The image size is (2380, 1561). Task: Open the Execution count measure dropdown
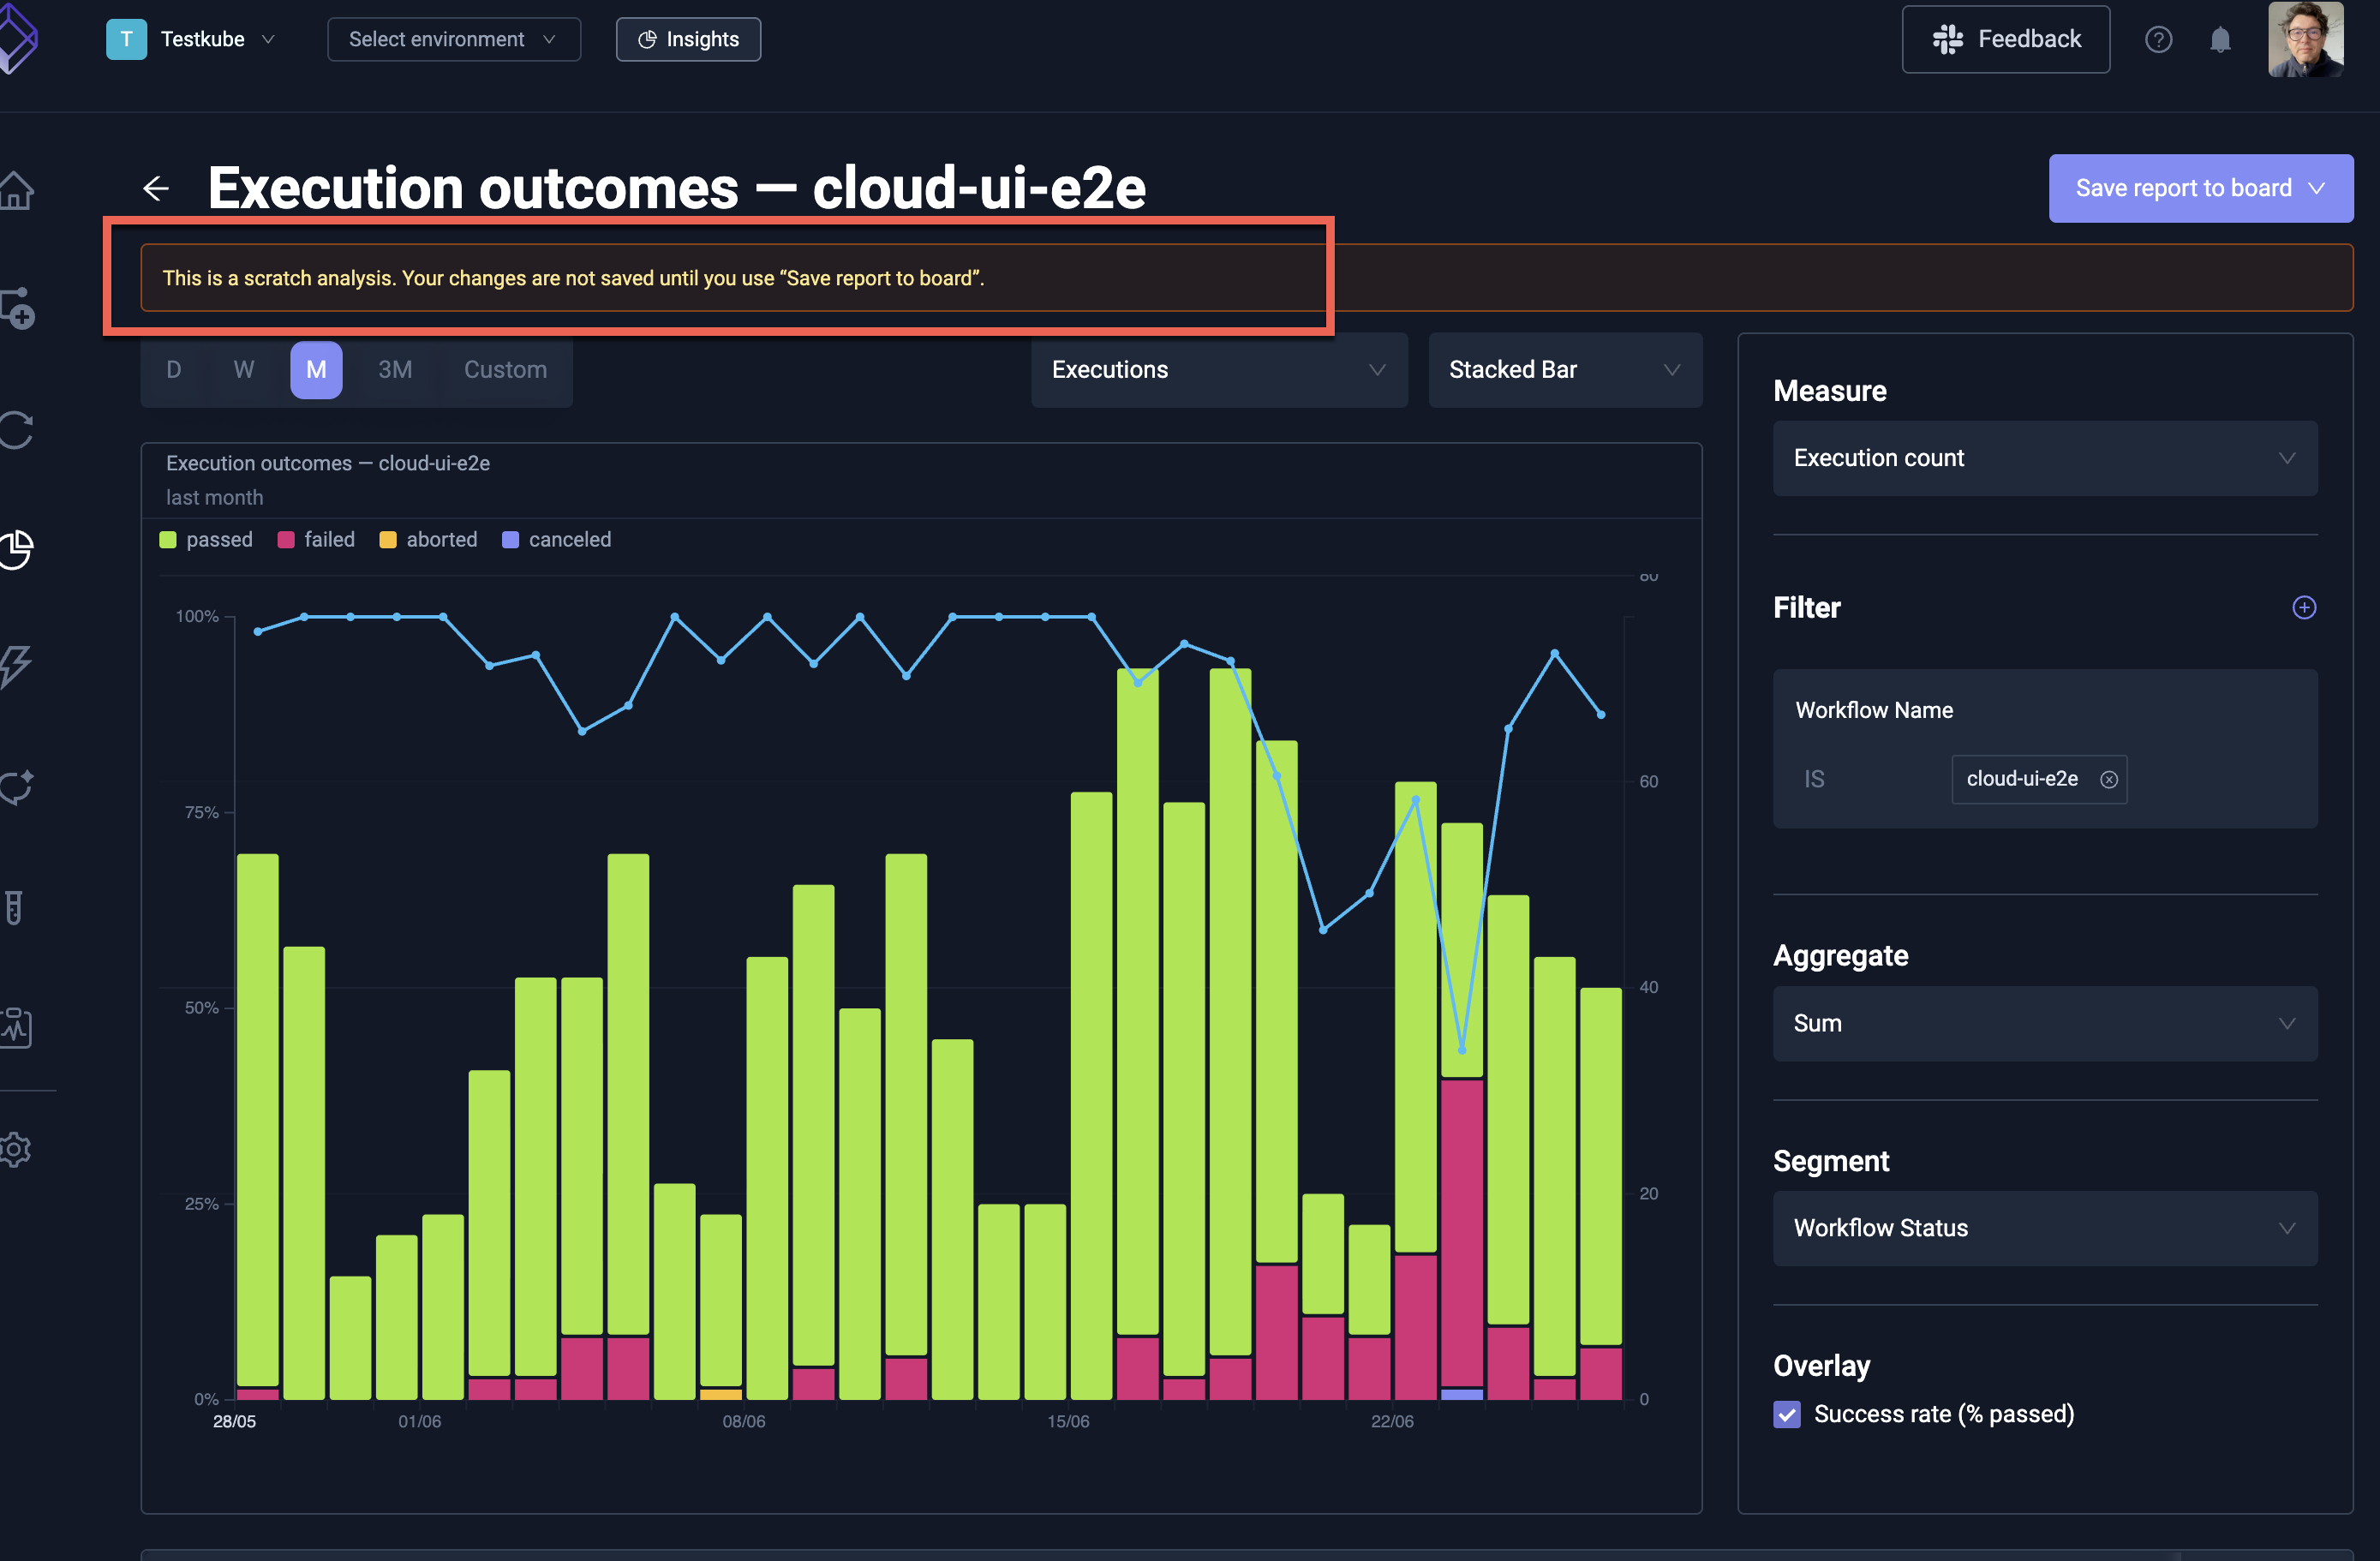tap(2045, 458)
